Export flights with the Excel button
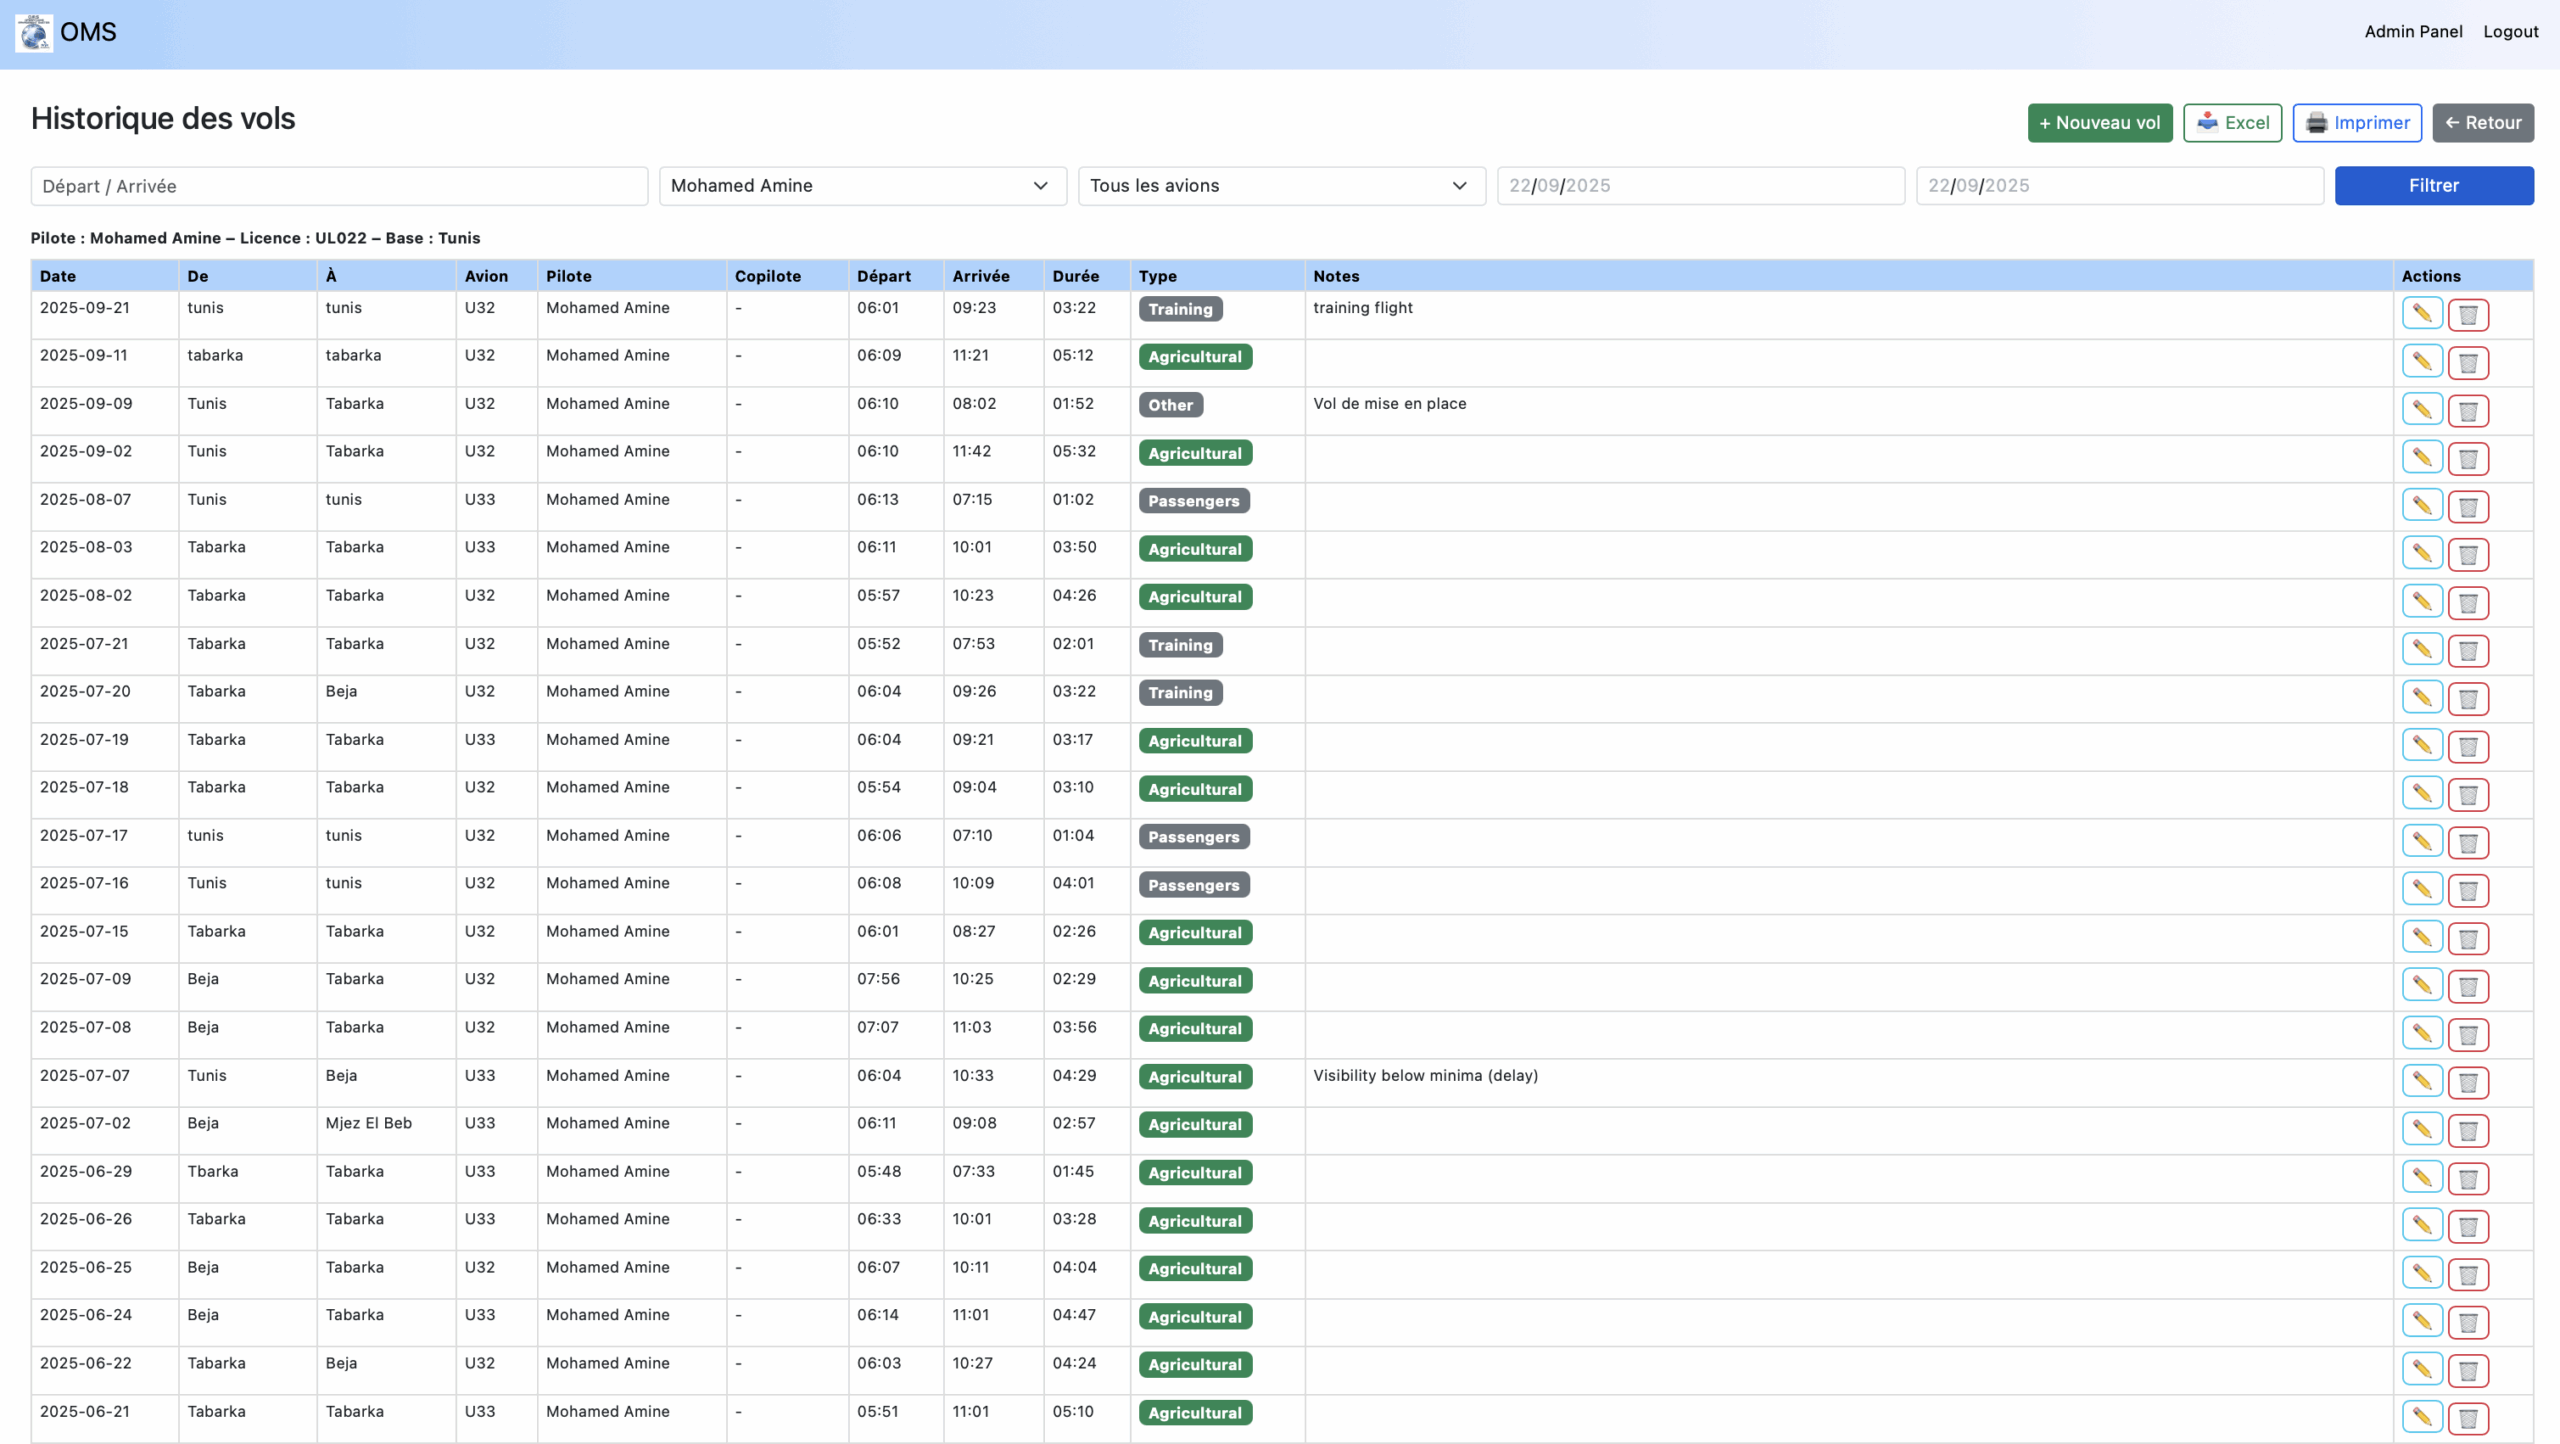2560x1444 pixels. (x=2231, y=123)
